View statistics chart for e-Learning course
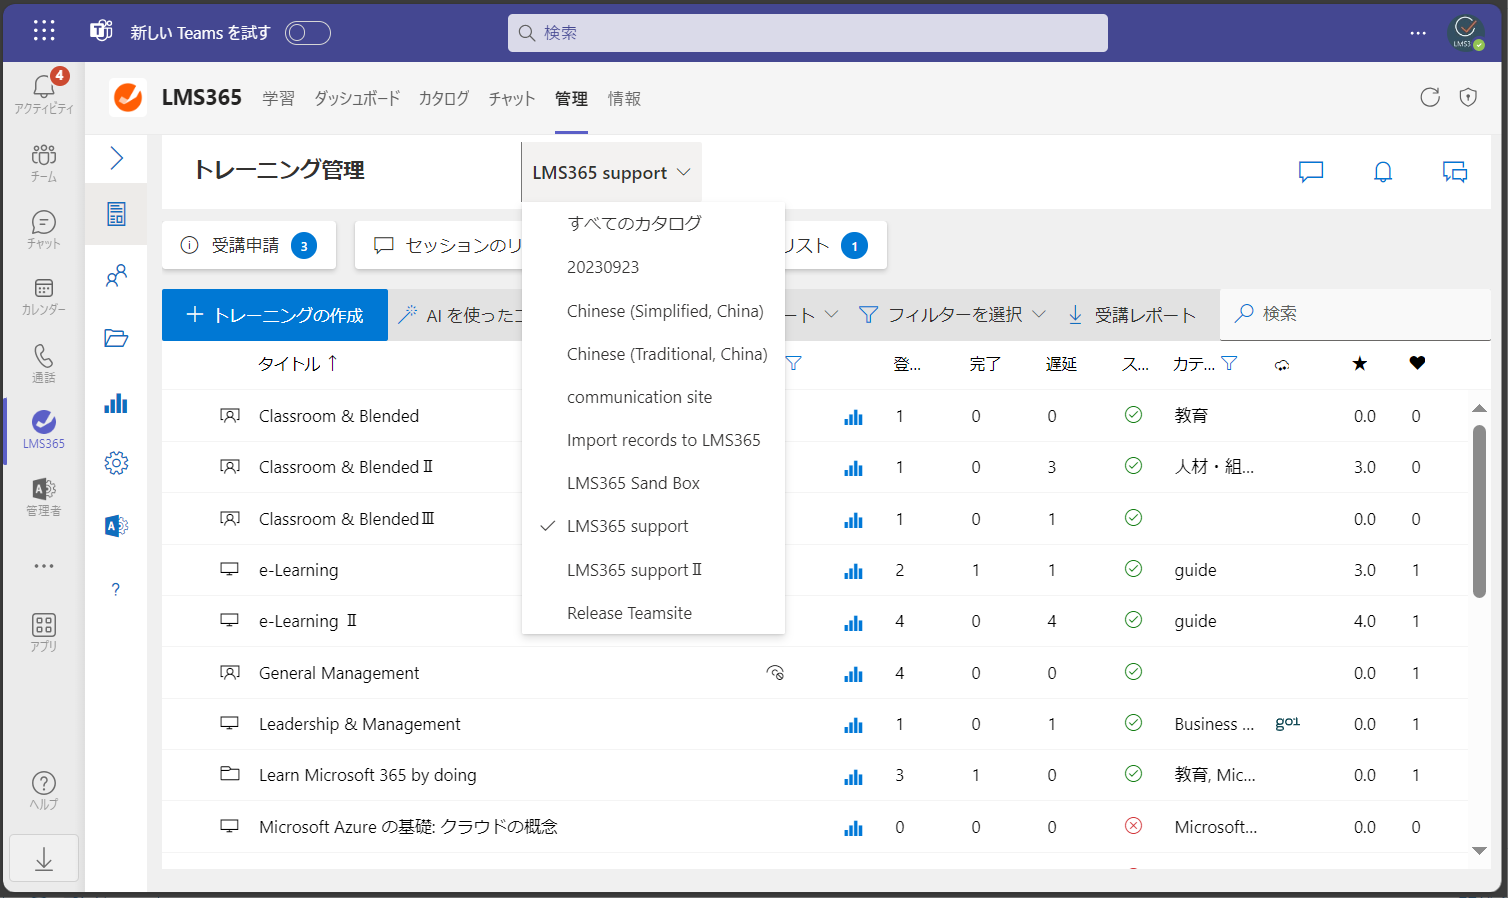 (x=853, y=571)
